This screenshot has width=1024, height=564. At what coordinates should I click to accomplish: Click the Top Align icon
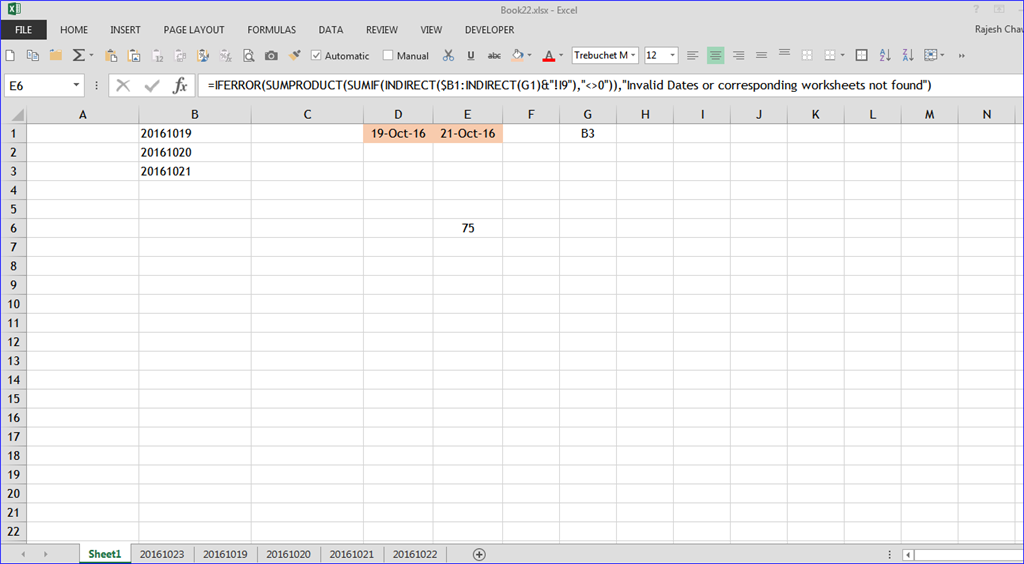[x=784, y=53]
